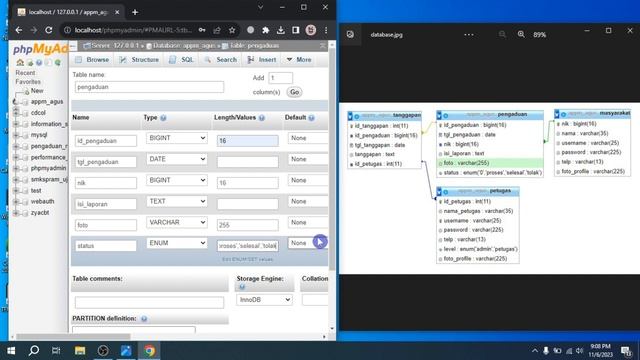Switch to the Browse tab
Screen dimensions: 640x360
[x=93, y=60]
